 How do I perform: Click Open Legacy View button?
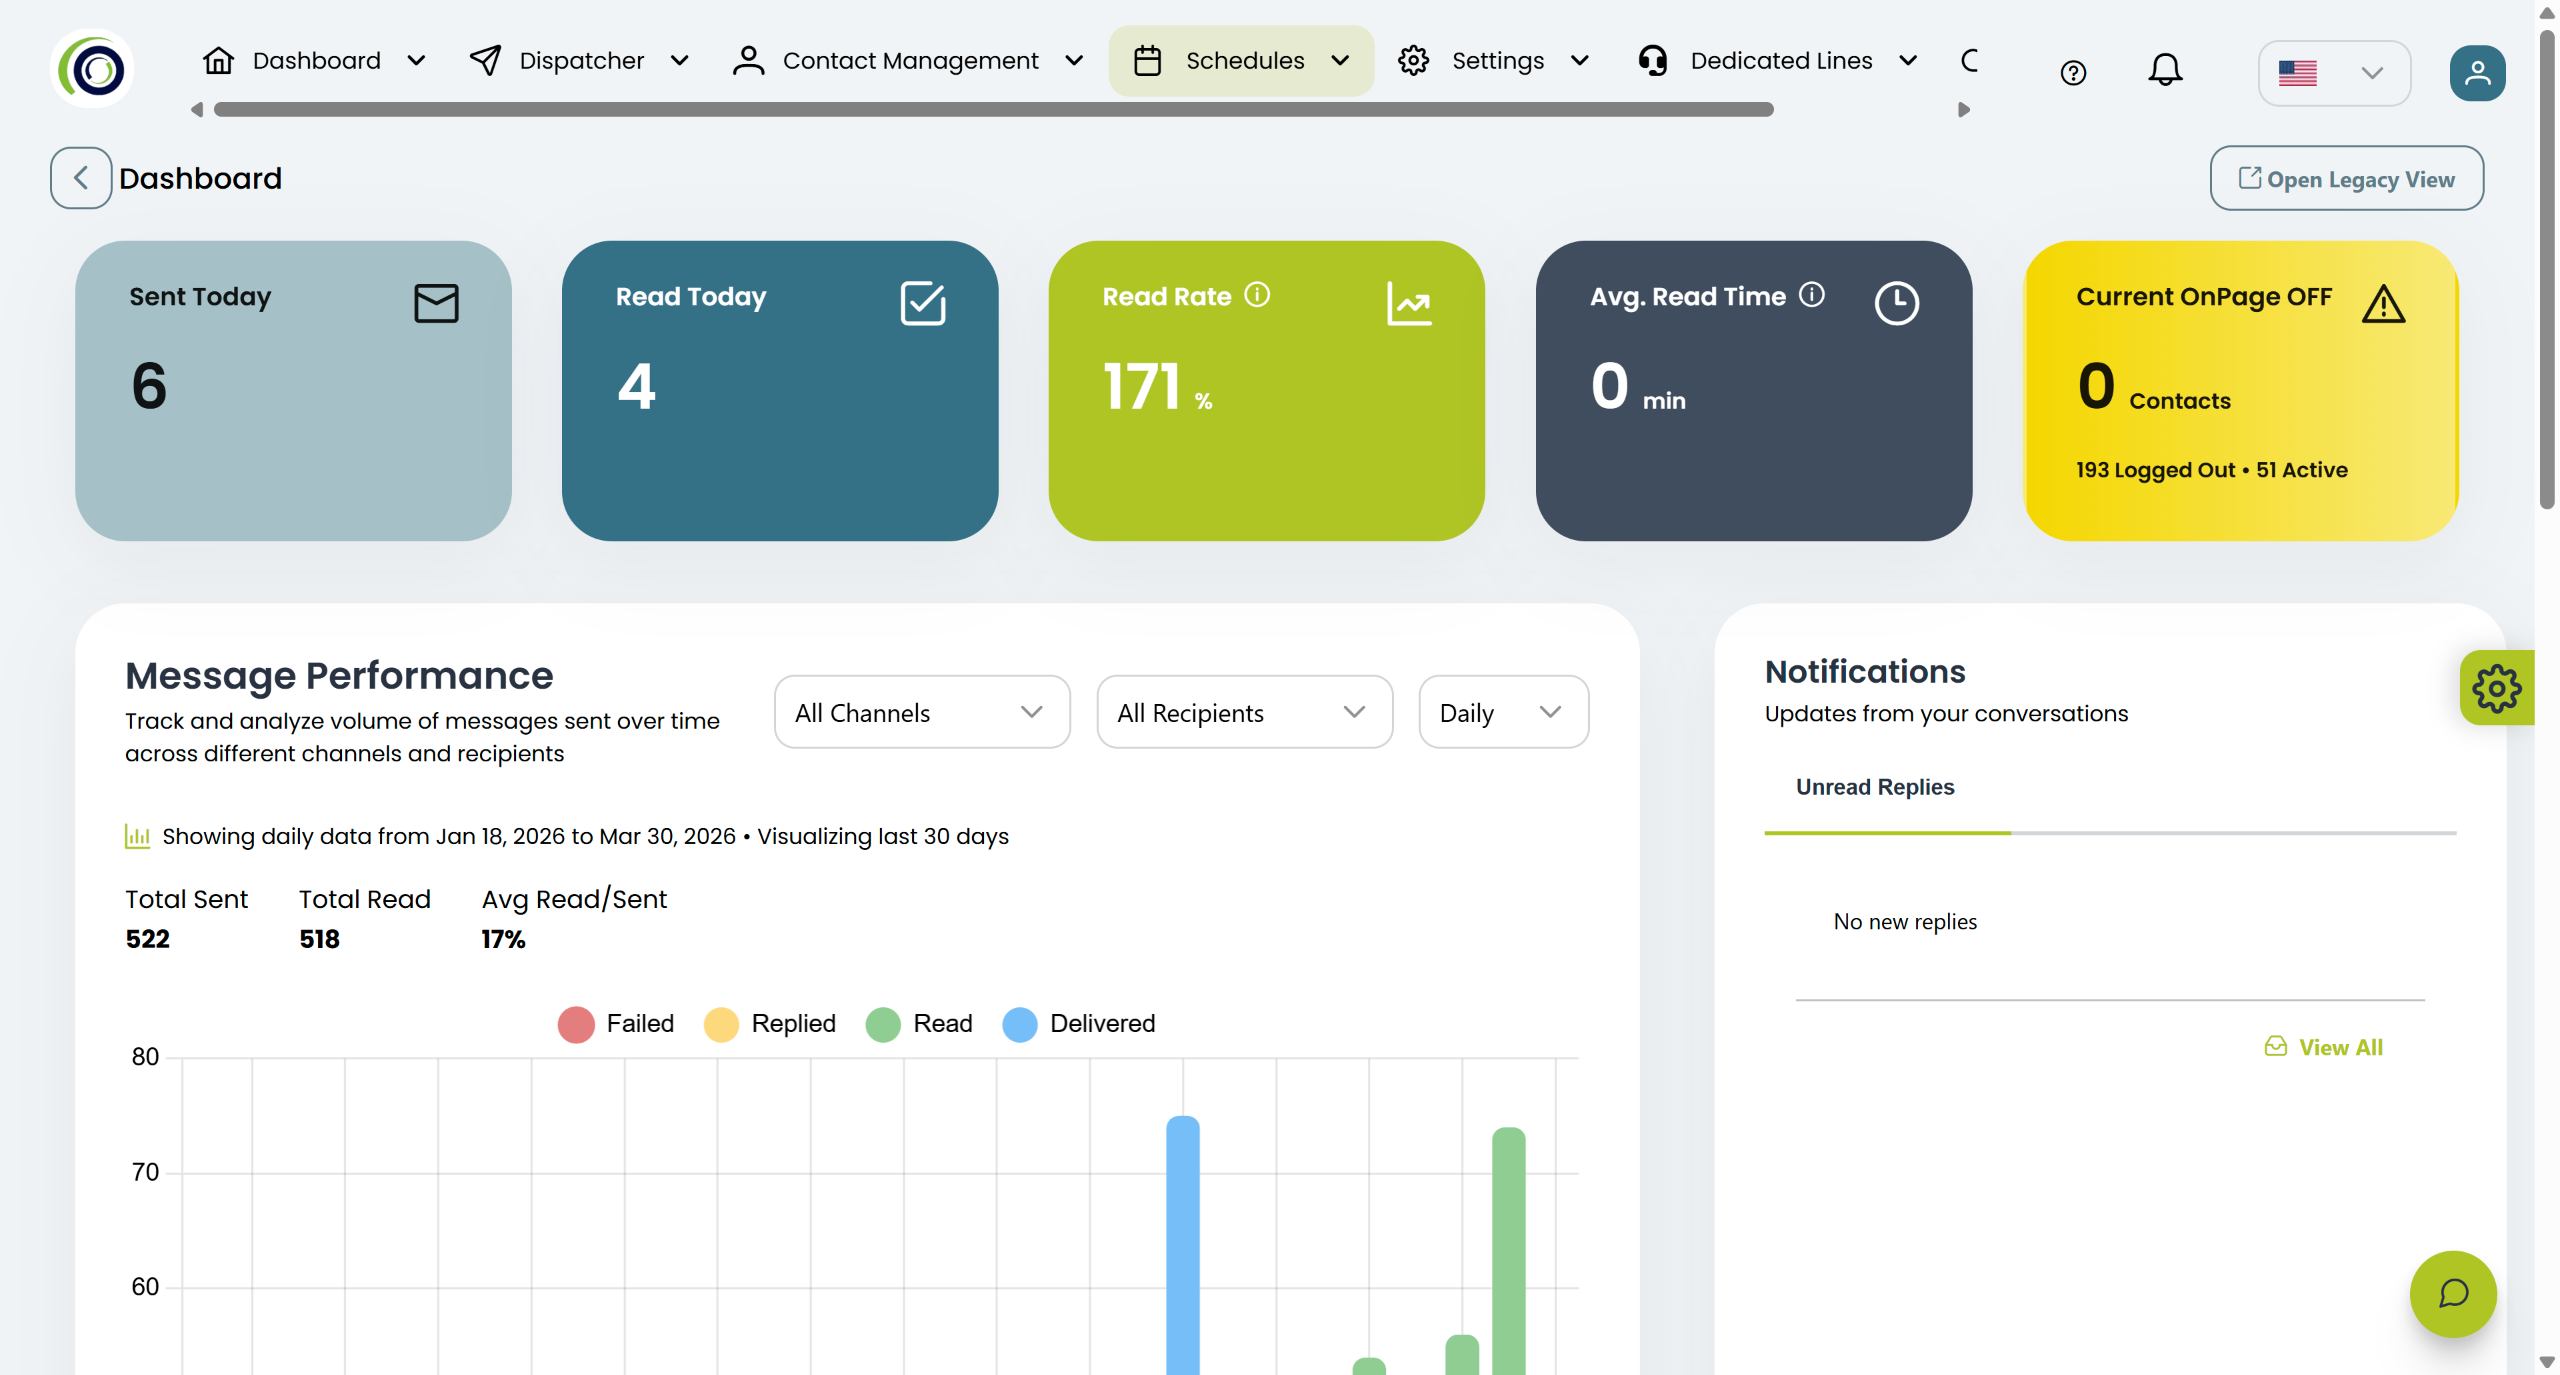click(2346, 179)
